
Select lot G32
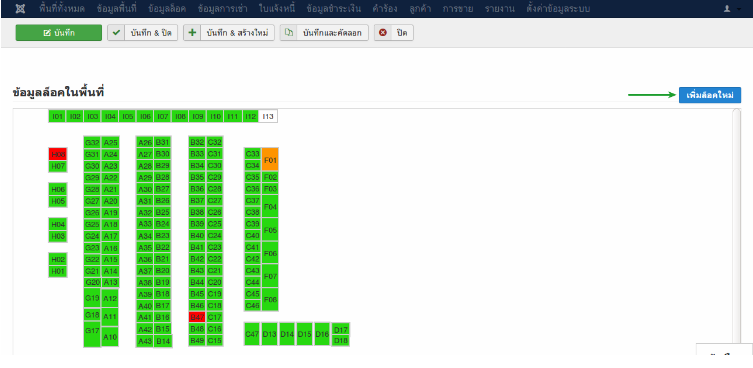coord(92,143)
